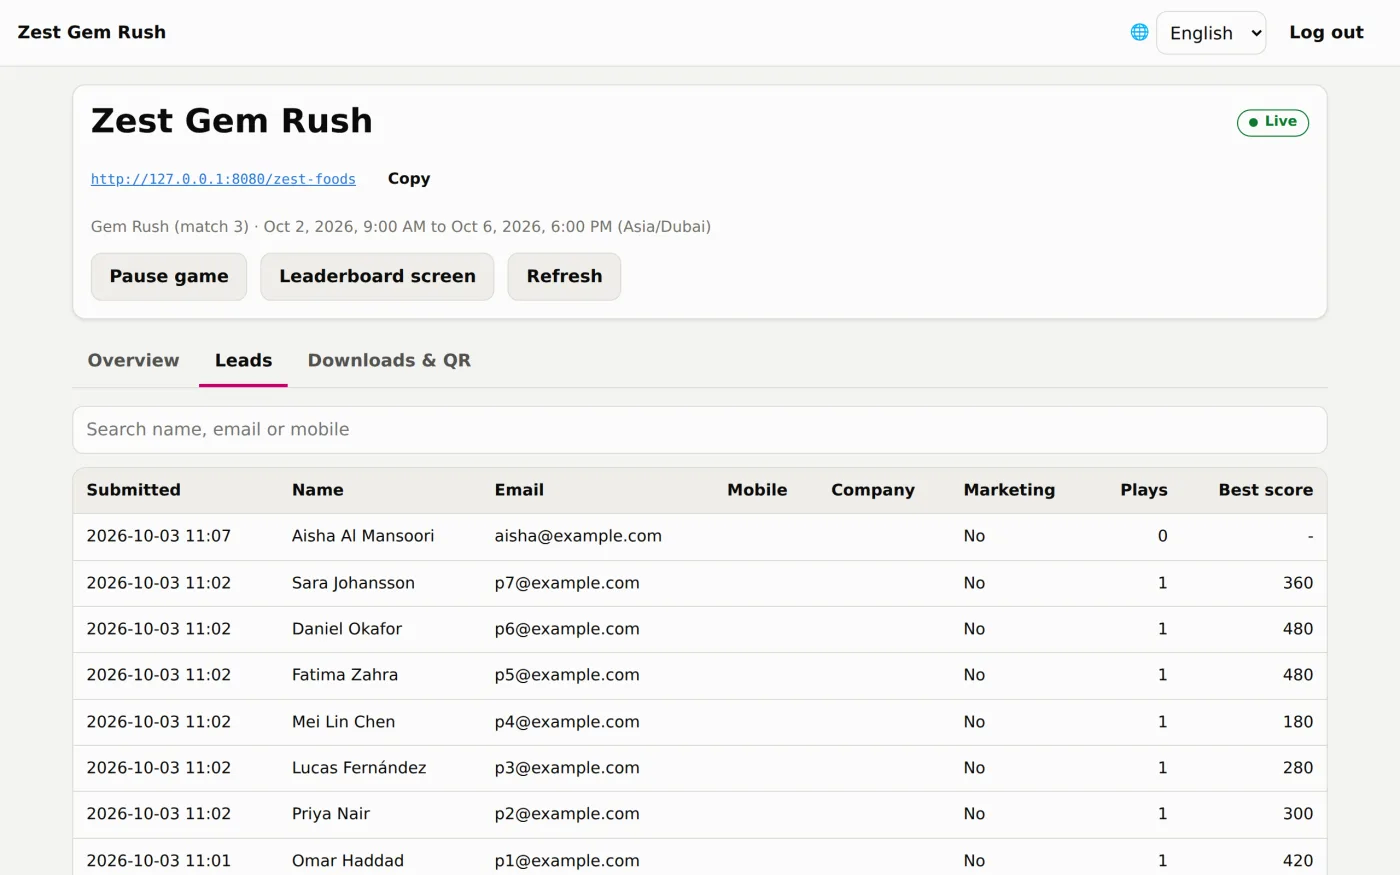Open the zest-foods game URL link
This screenshot has height=875, width=1400.
coord(223,179)
